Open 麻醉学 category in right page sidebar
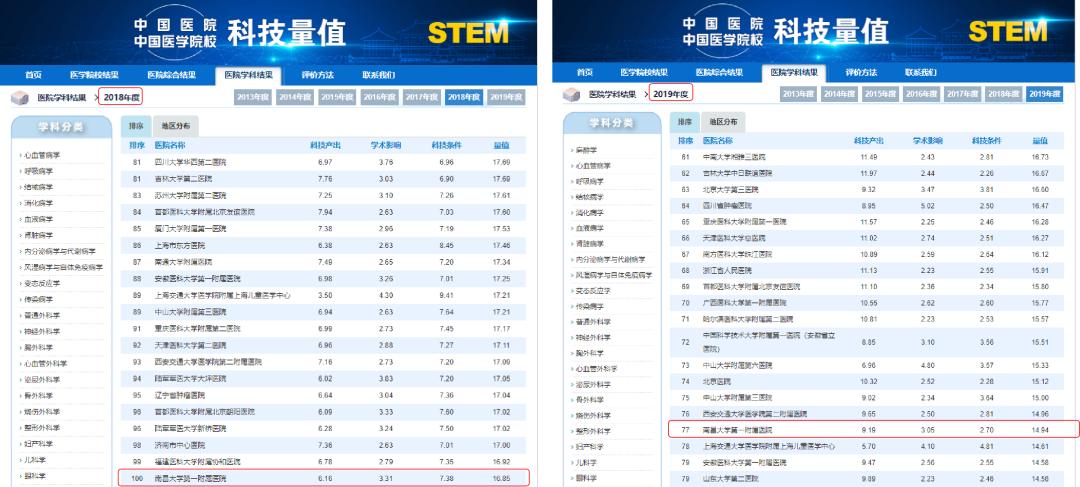 584,149
